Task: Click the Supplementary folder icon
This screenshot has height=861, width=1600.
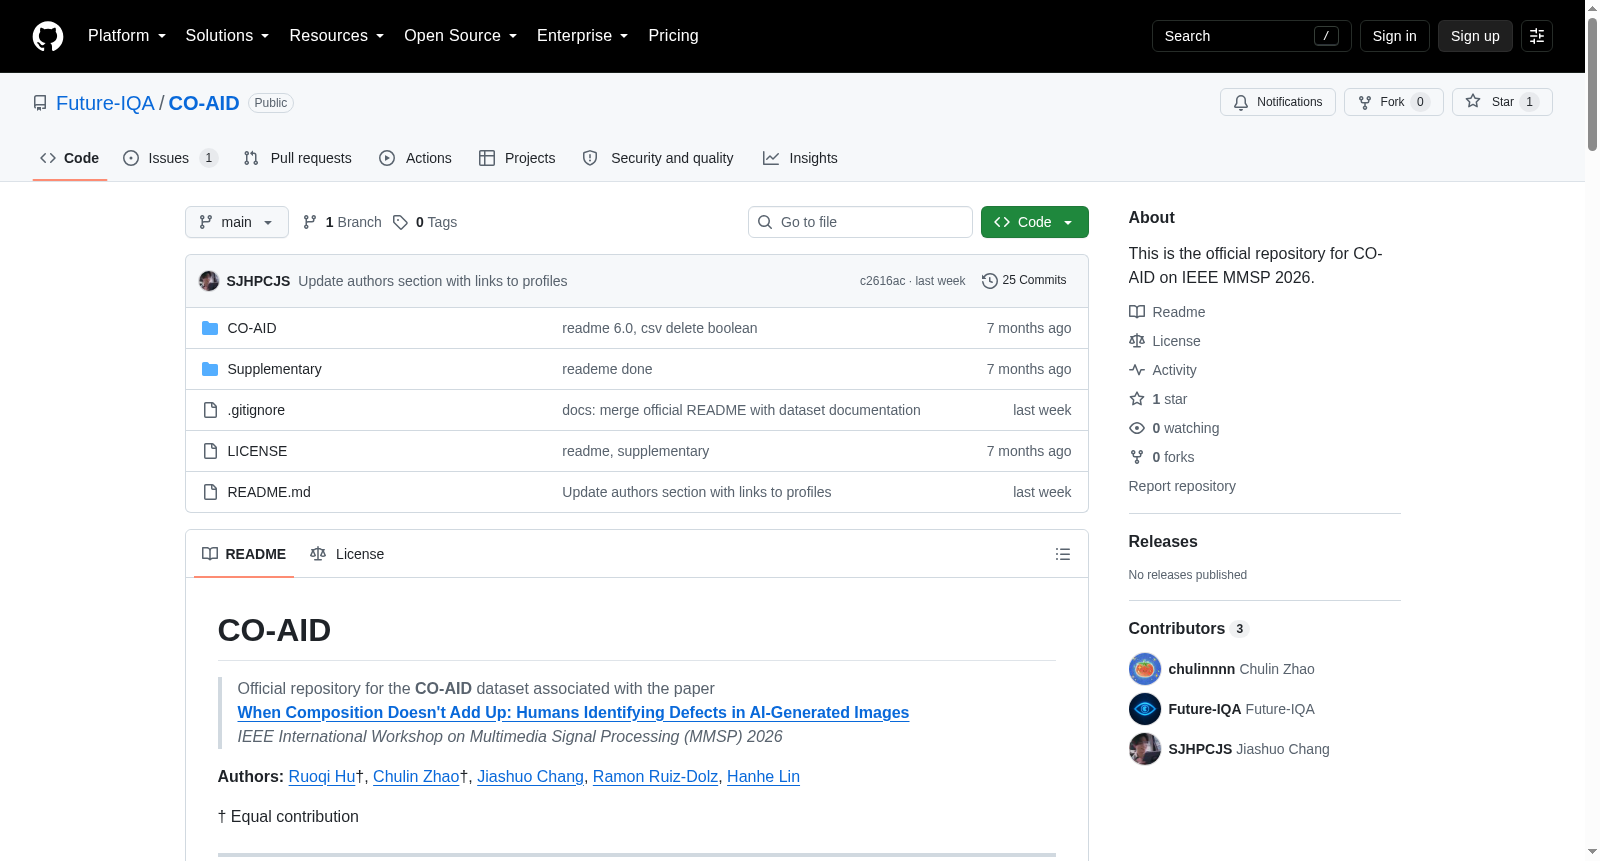Action: tap(210, 369)
